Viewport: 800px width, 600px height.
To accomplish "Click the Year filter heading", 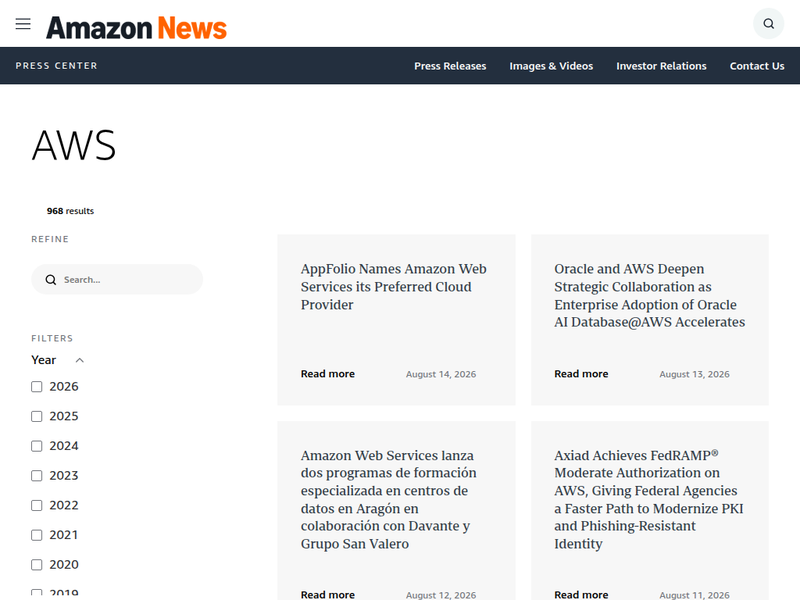I will coord(43,360).
